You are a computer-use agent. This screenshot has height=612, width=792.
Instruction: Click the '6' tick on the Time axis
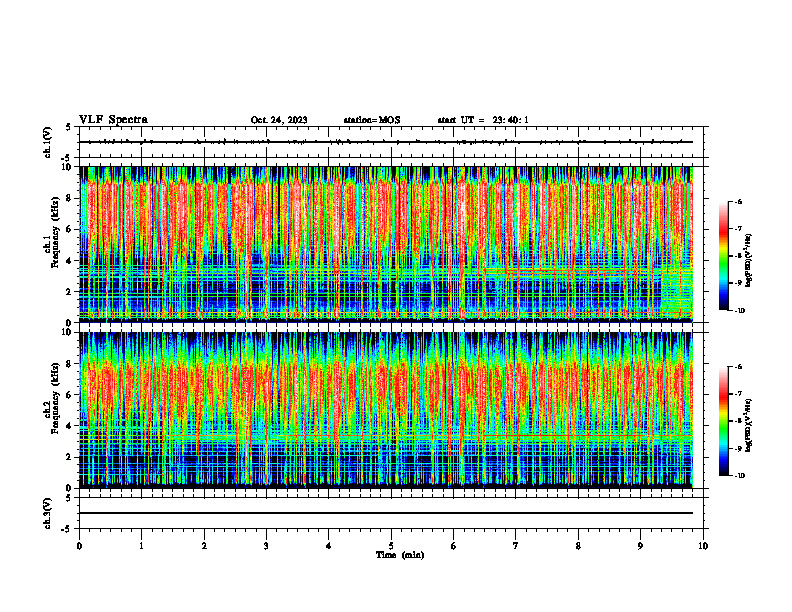(x=454, y=546)
